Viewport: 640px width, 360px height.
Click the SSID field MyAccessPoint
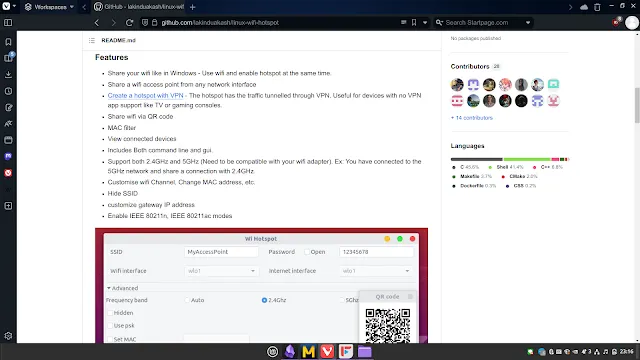[221, 252]
